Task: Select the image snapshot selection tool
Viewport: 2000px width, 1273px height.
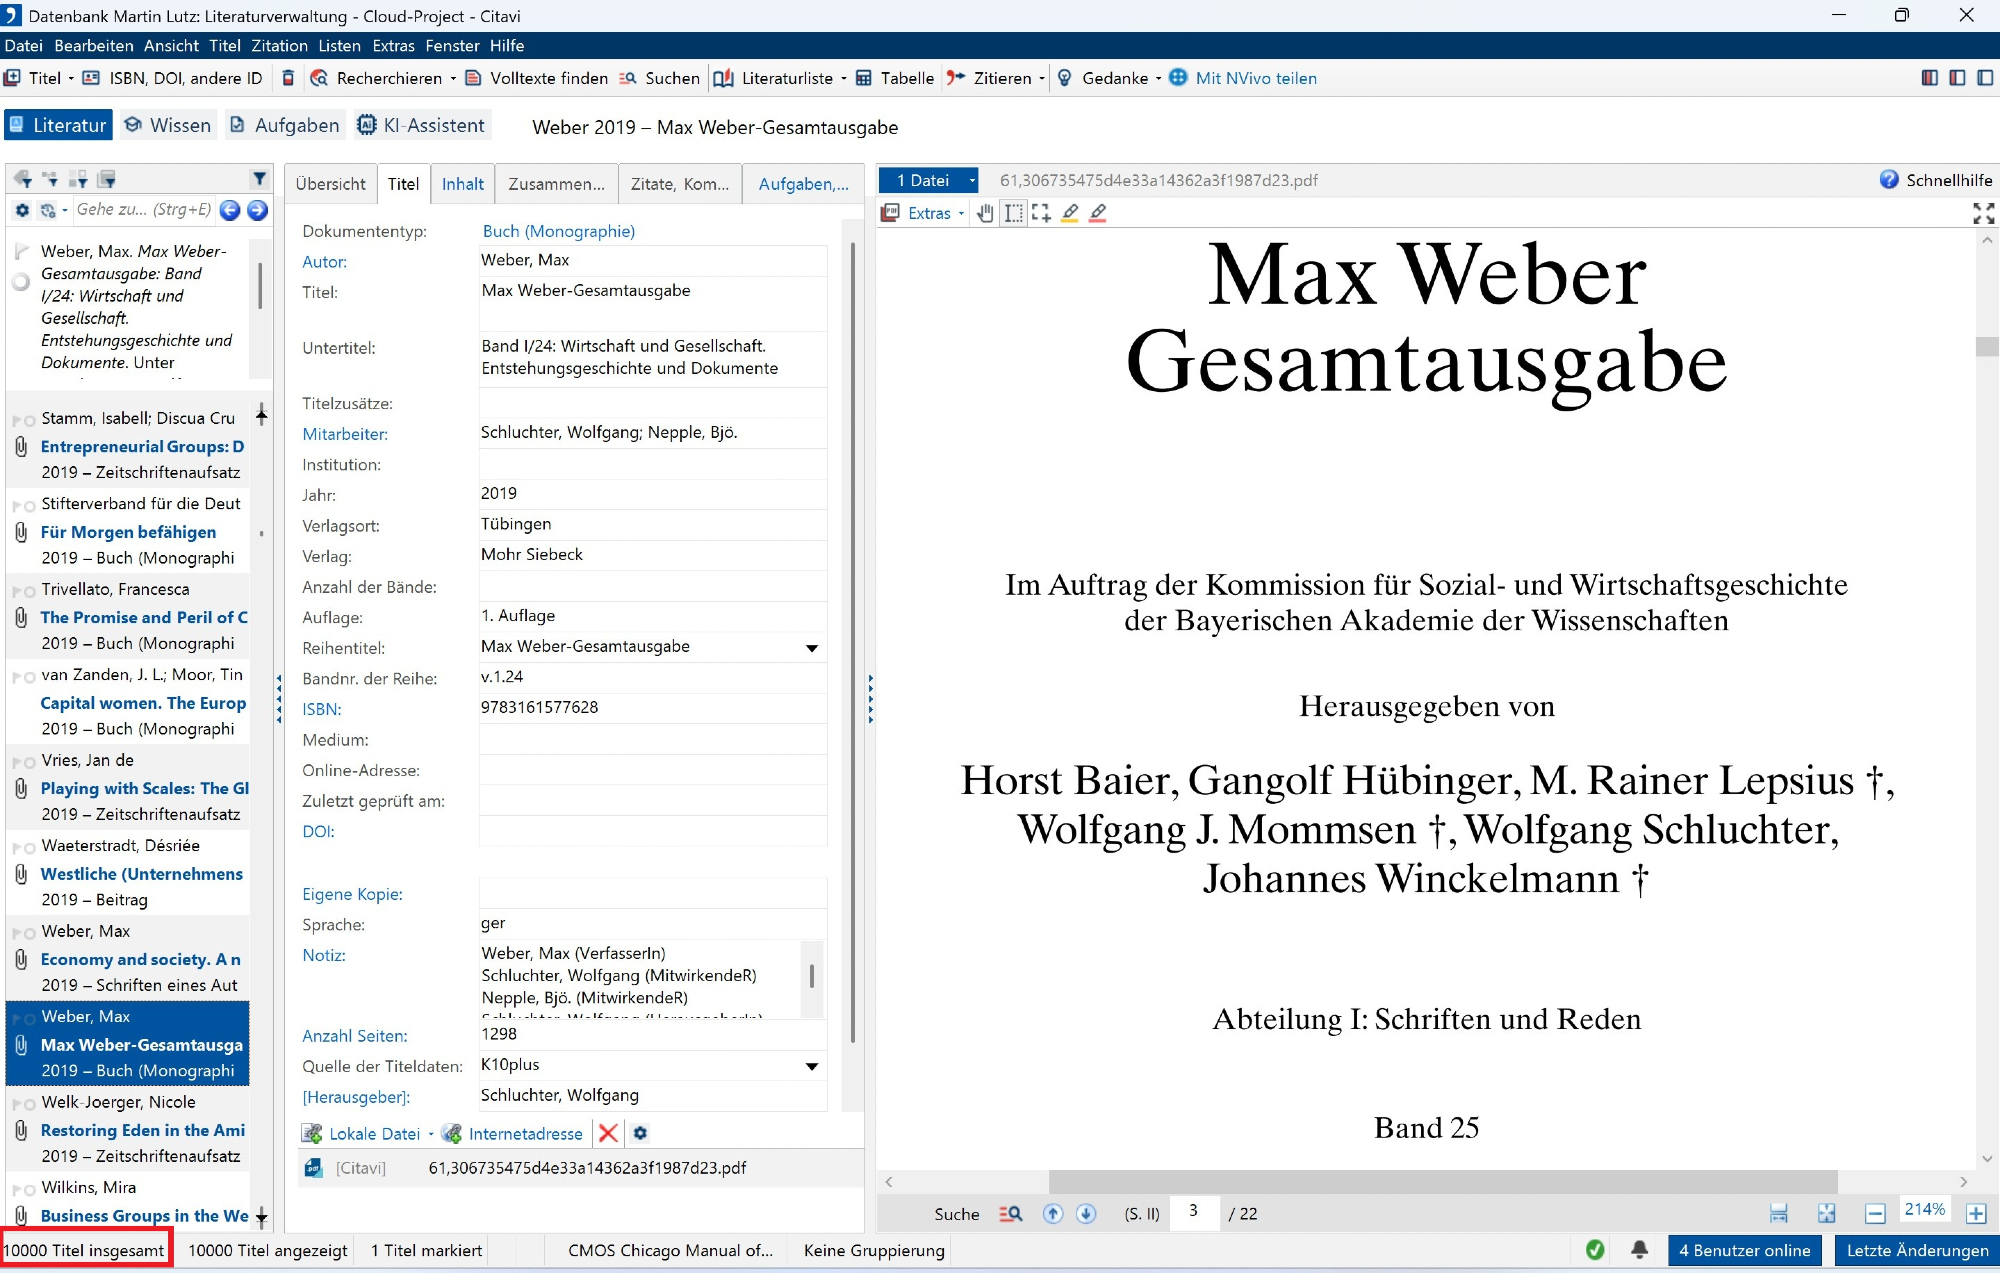Action: pos(1041,213)
